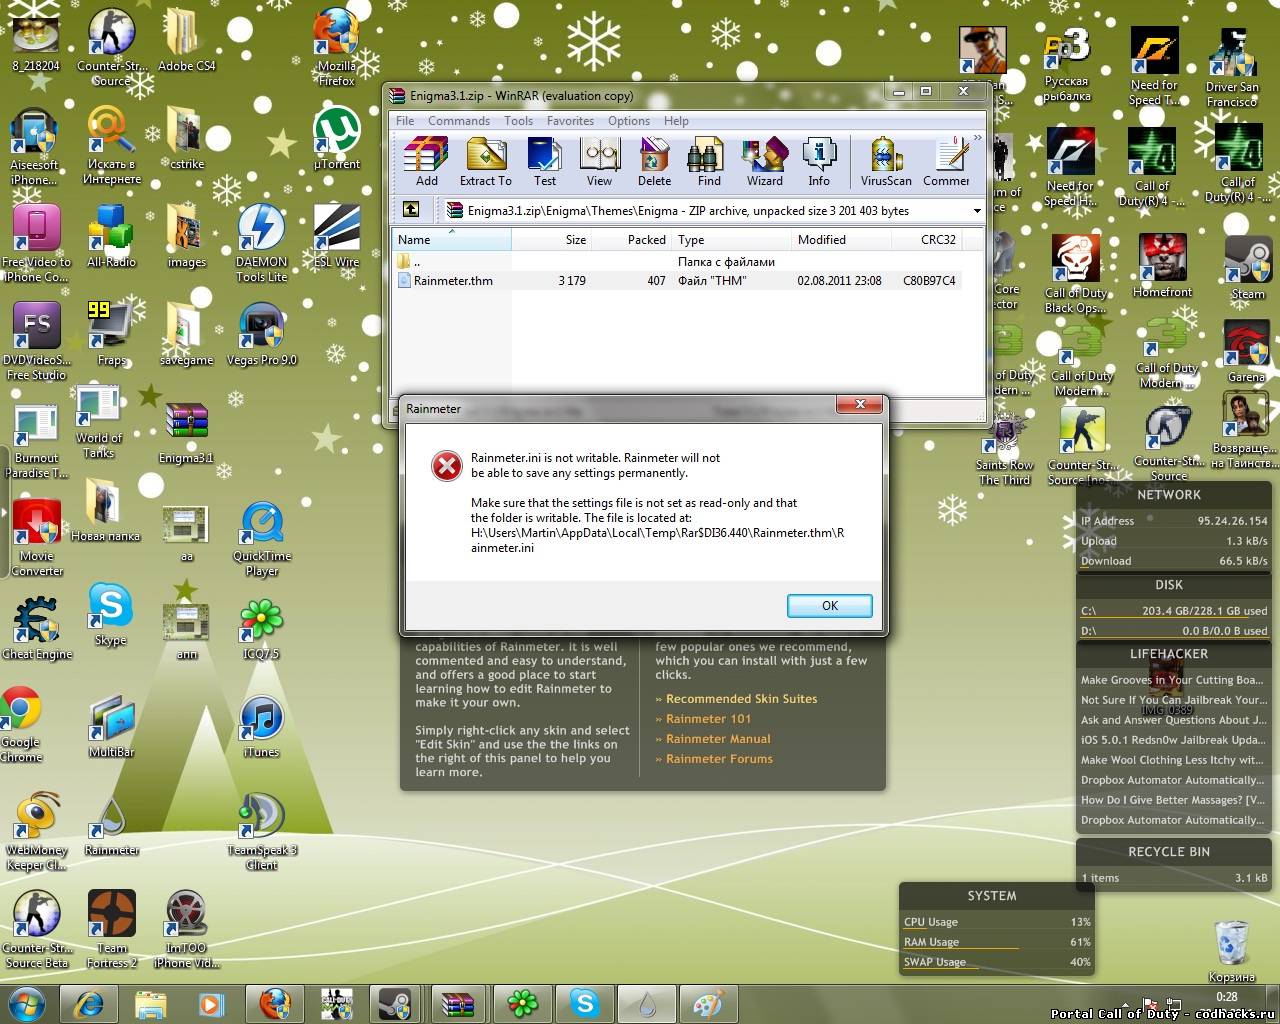Screen dimensions: 1280x1024
Task: Click the µTorrent desktop icon
Action: tap(337, 140)
